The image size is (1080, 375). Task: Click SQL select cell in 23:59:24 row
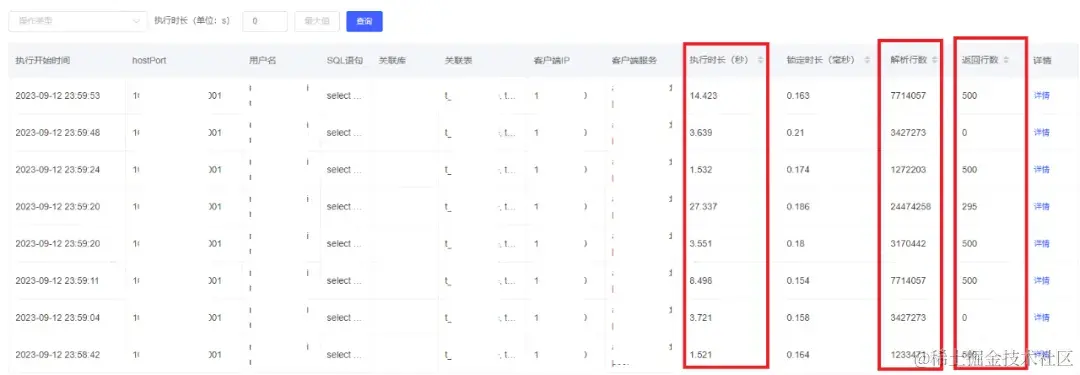click(x=344, y=170)
